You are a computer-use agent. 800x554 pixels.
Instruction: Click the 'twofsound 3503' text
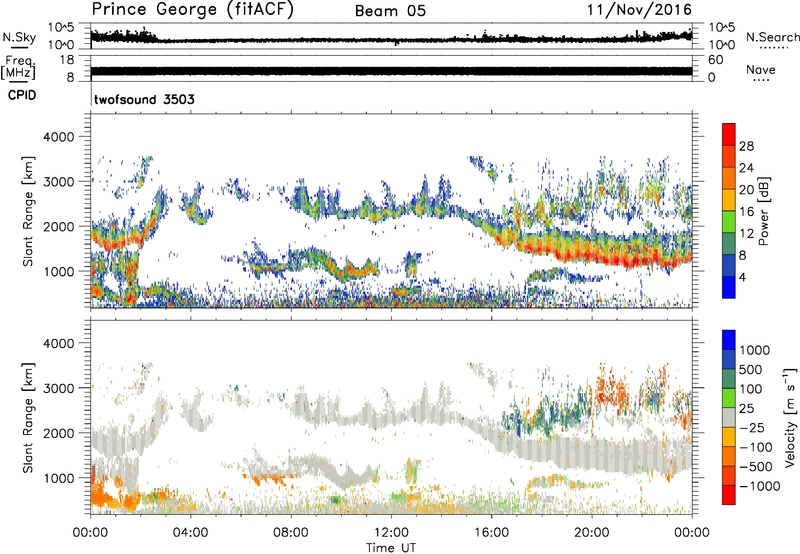(x=144, y=99)
